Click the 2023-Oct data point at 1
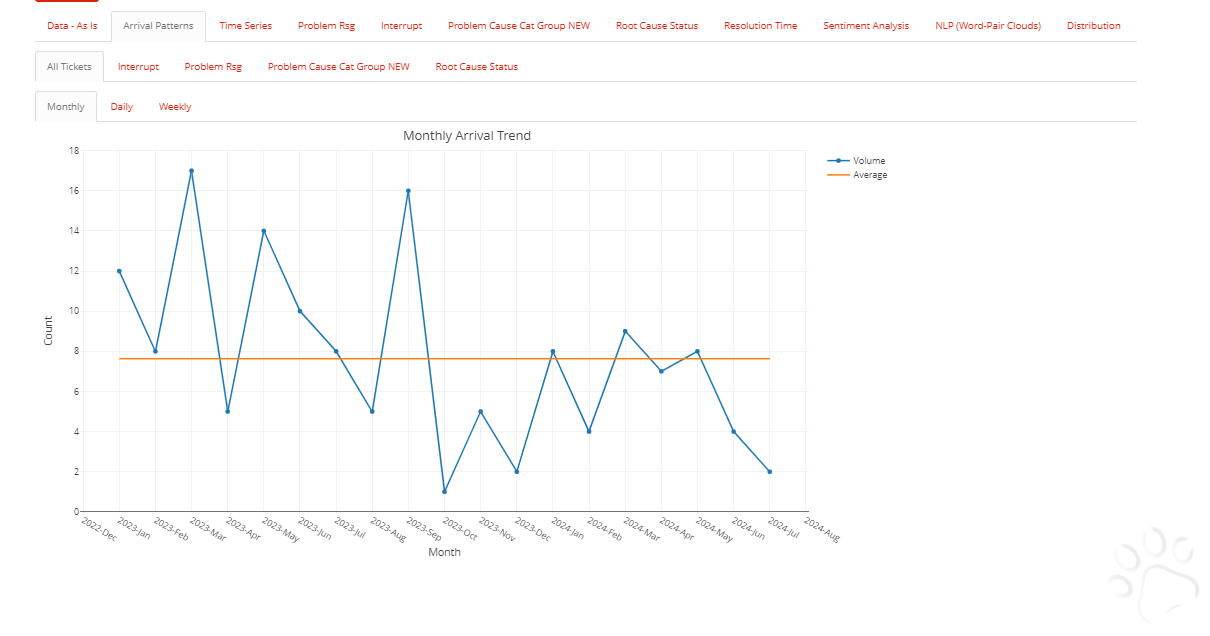This screenshot has width=1210, height=636. pos(444,492)
